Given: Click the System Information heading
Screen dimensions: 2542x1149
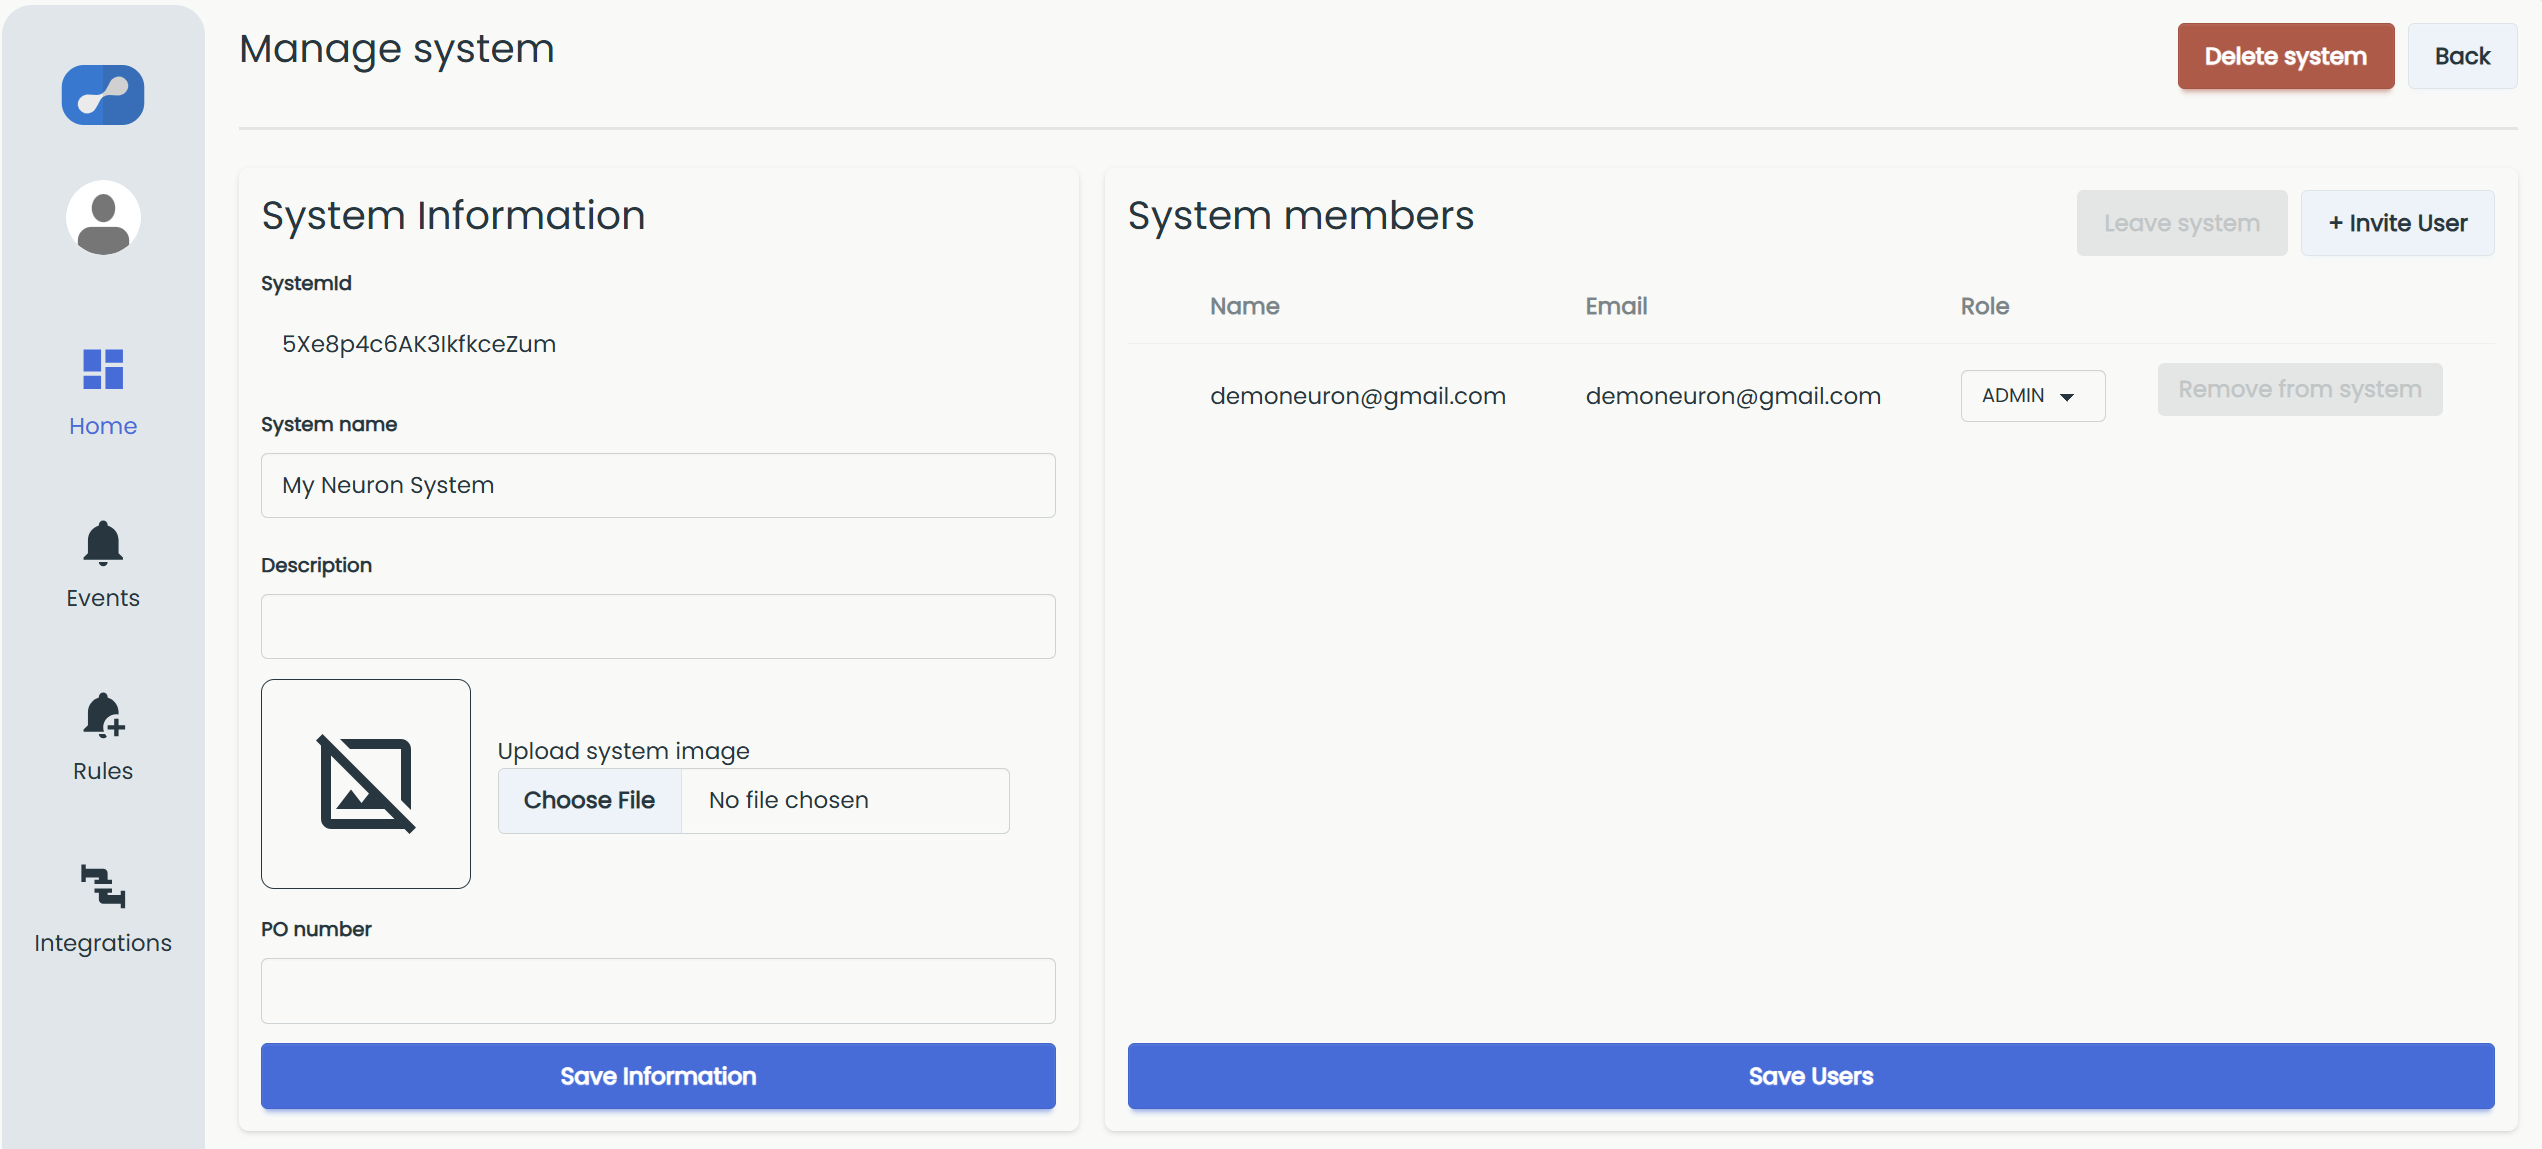Looking at the screenshot, I should [x=453, y=216].
